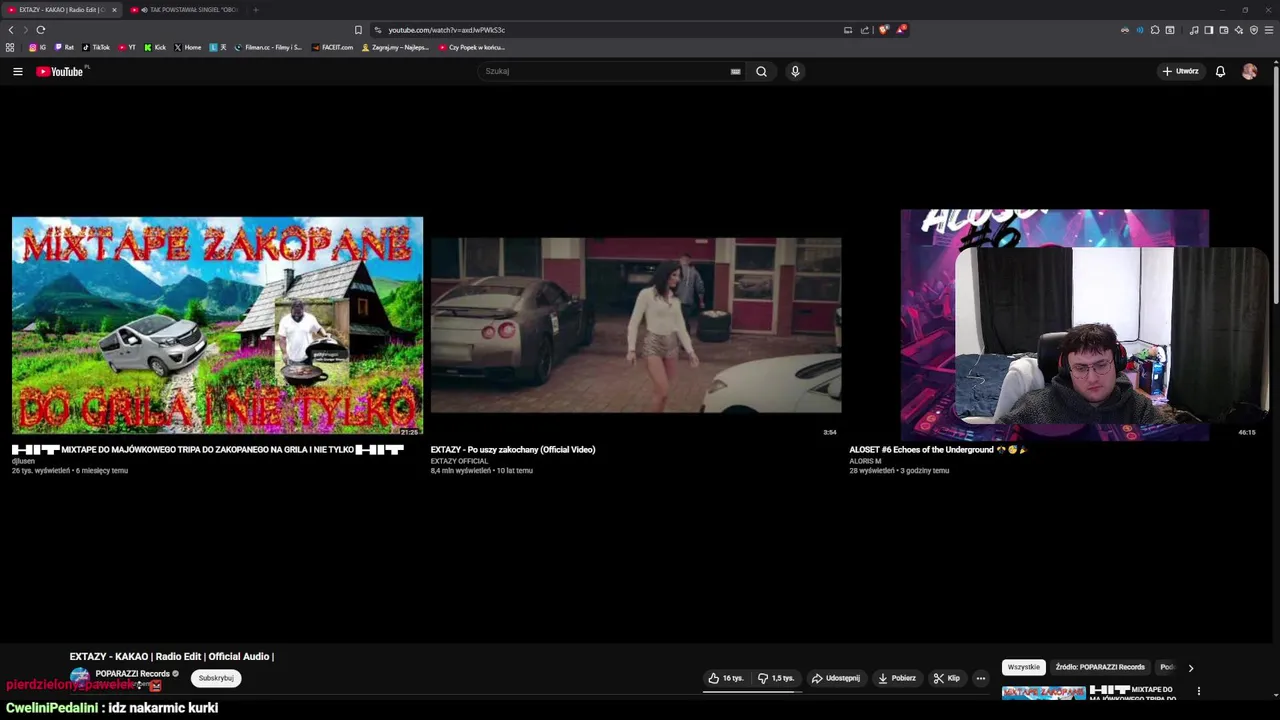Viewport: 1280px width, 720px height.
Task: Click the sidebar MIXTAPE ZAKOPANE small thumbnail
Action: tap(1044, 692)
